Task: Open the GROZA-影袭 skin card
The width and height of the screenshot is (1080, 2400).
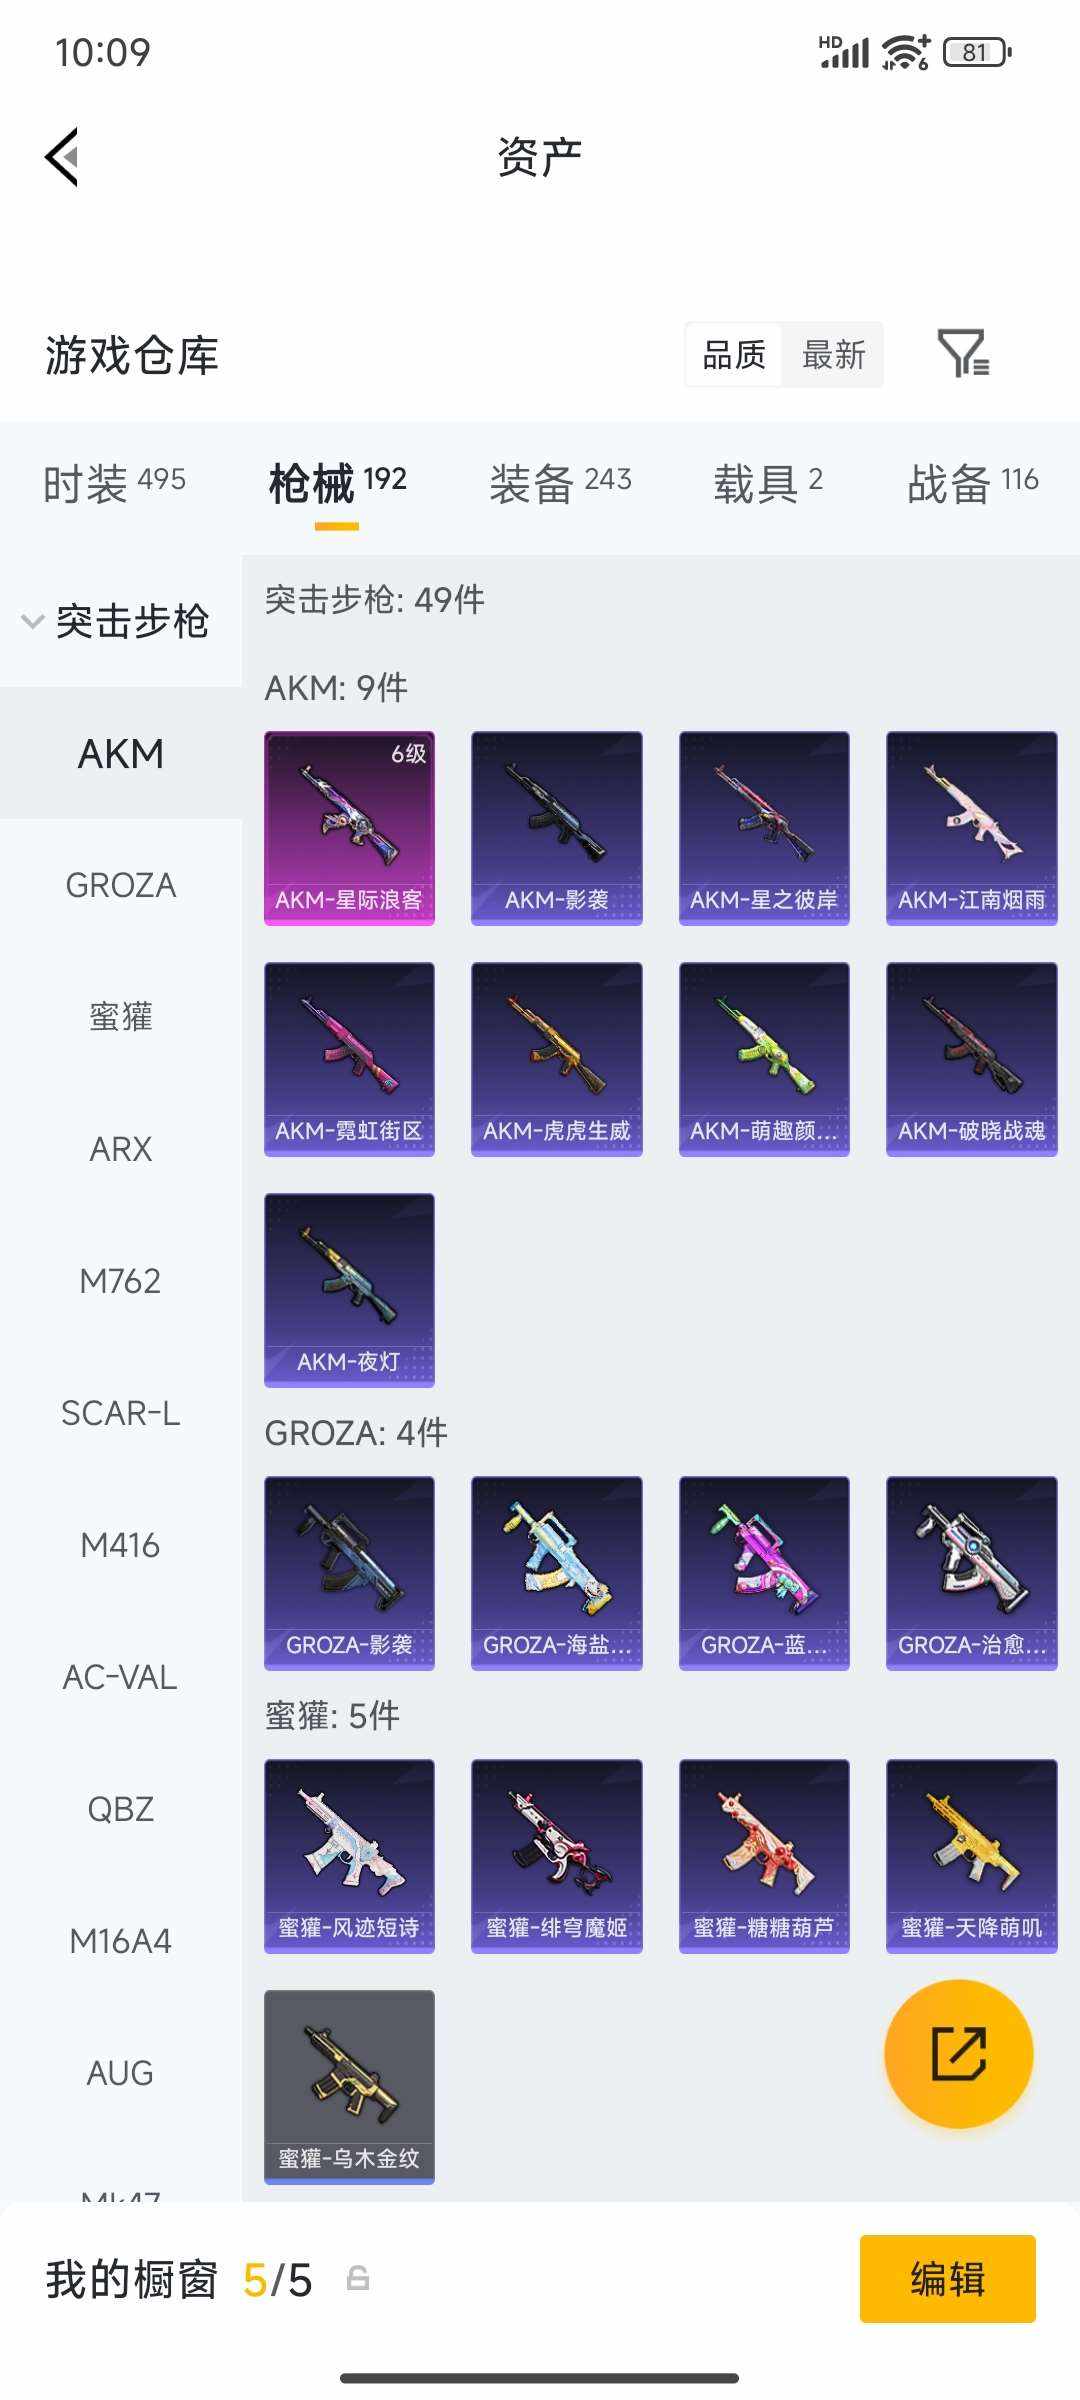Action: 349,1573
